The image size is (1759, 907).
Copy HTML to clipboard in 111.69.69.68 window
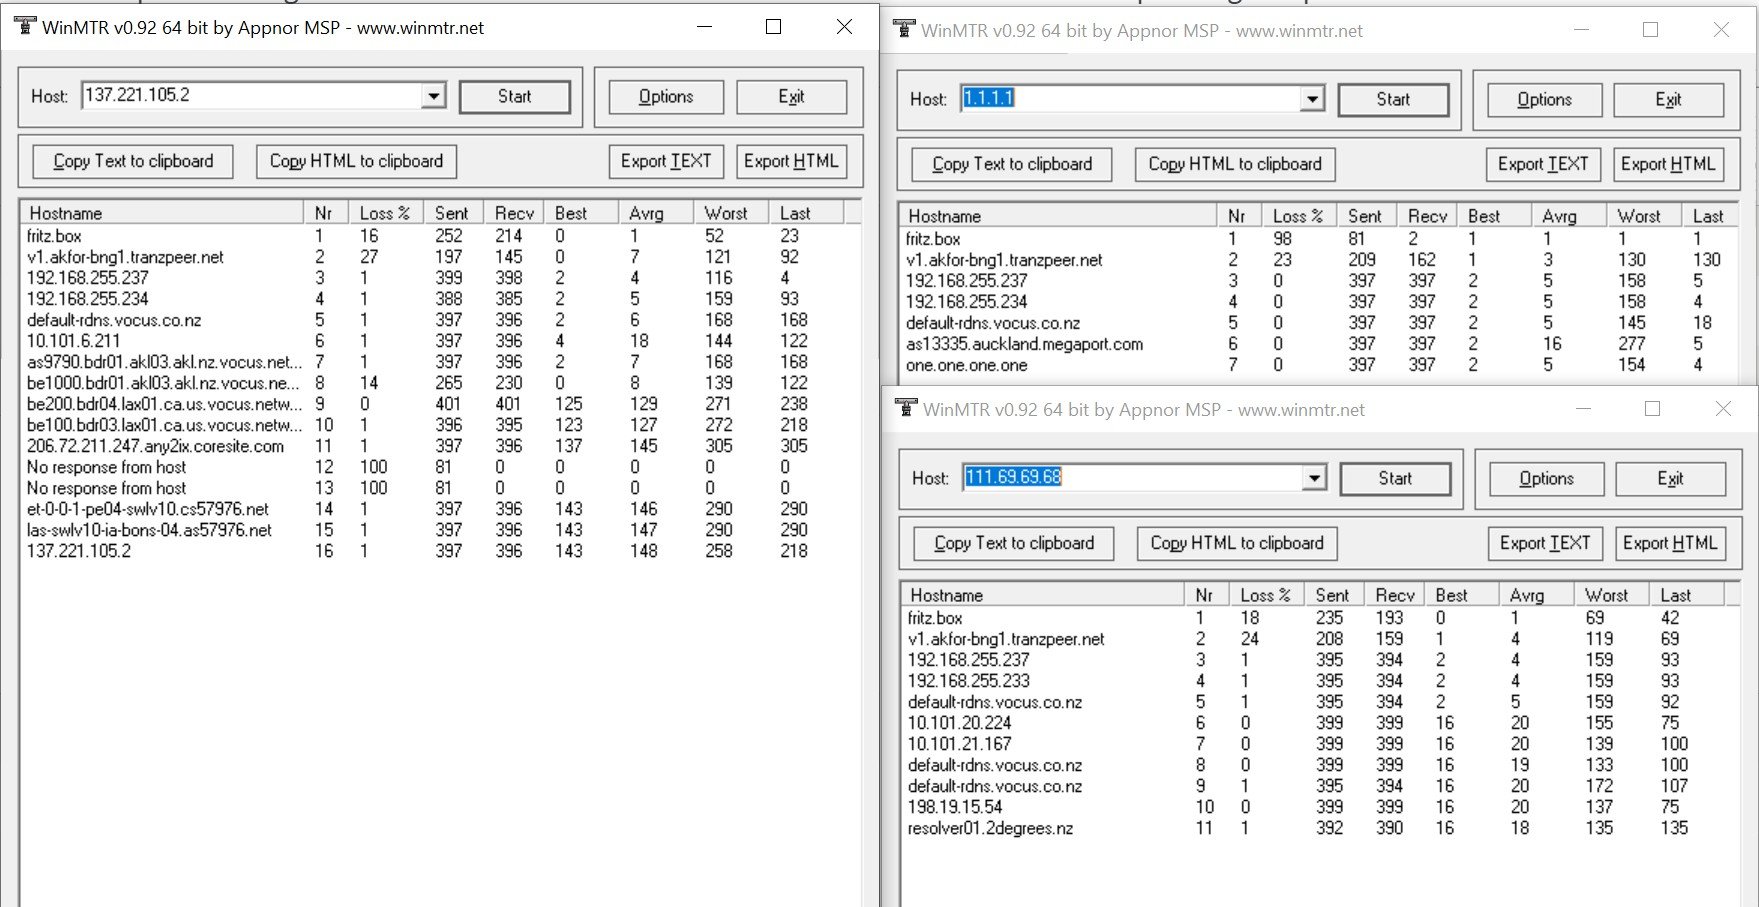1237,544
